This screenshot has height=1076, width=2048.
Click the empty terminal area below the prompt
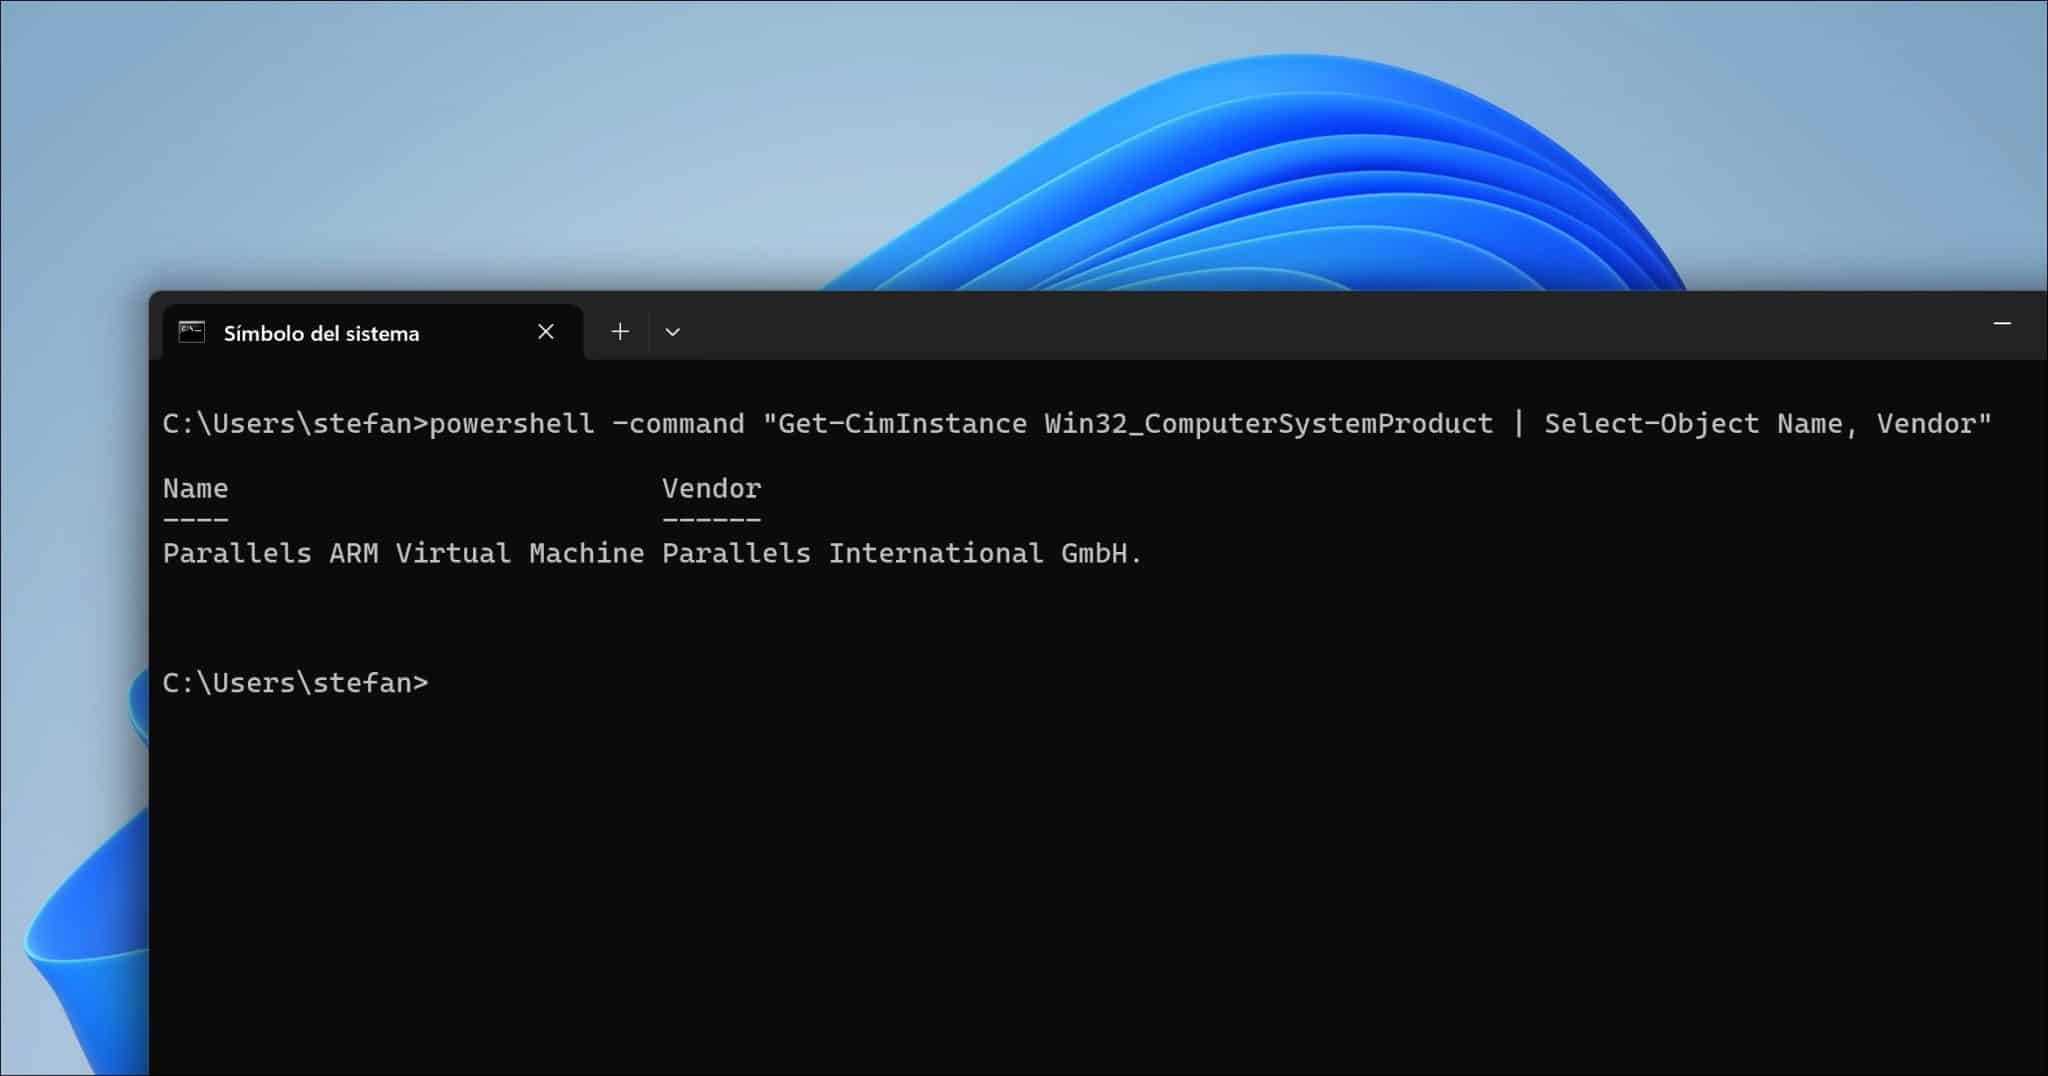click(1000, 880)
